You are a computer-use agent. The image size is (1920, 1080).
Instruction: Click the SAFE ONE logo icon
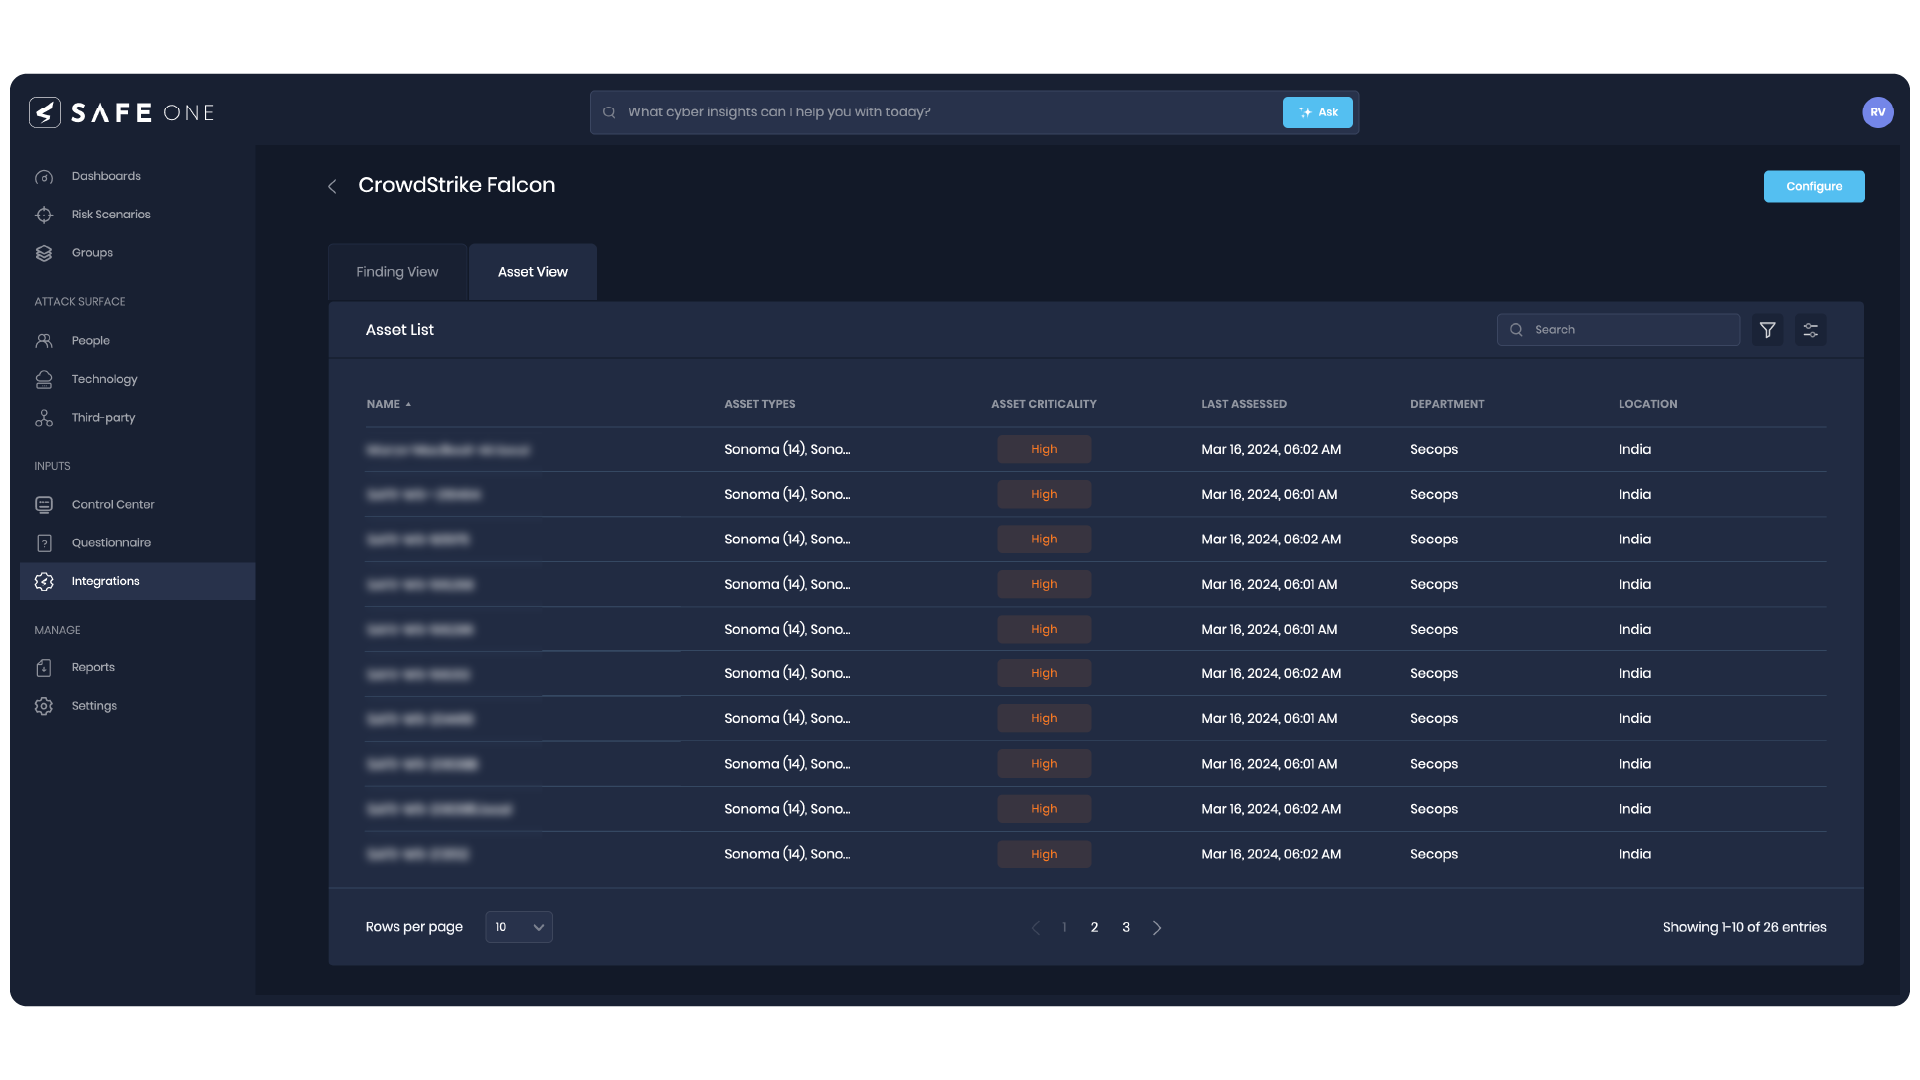[x=45, y=112]
